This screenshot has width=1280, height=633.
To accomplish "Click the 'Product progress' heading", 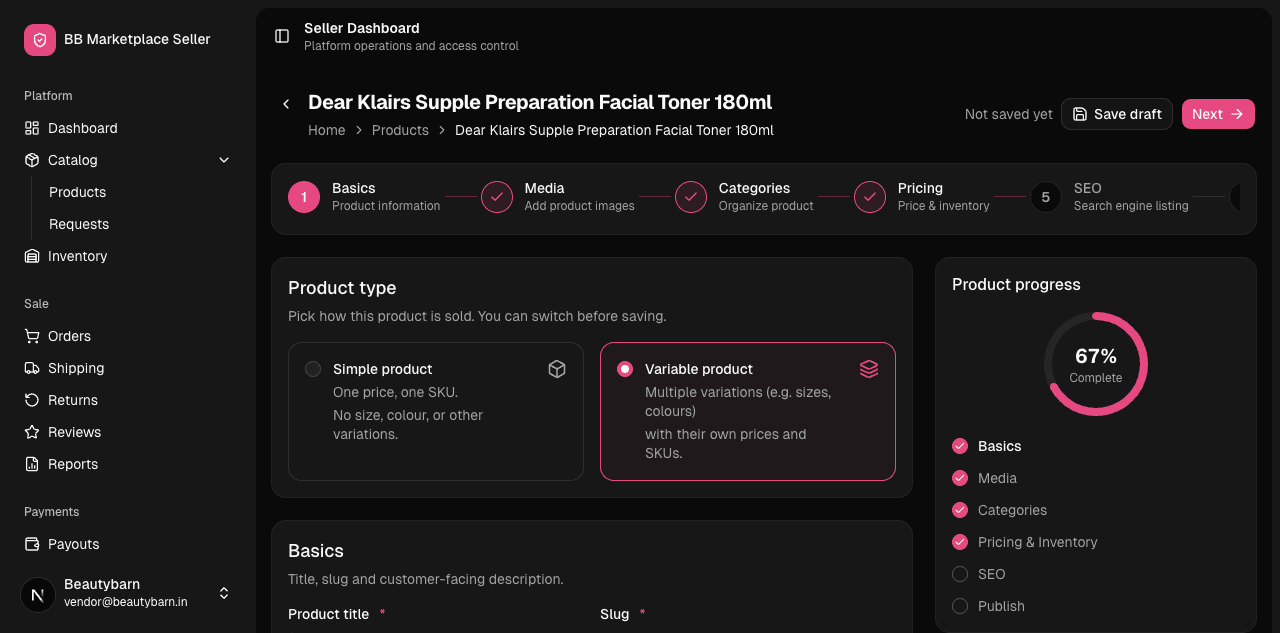I will coord(1016,284).
